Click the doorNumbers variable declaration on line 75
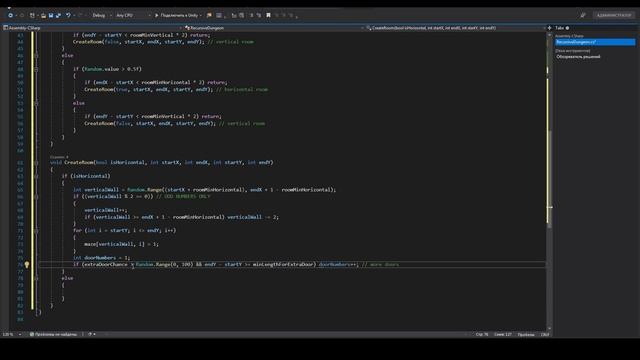 pyautogui.click(x=100, y=258)
